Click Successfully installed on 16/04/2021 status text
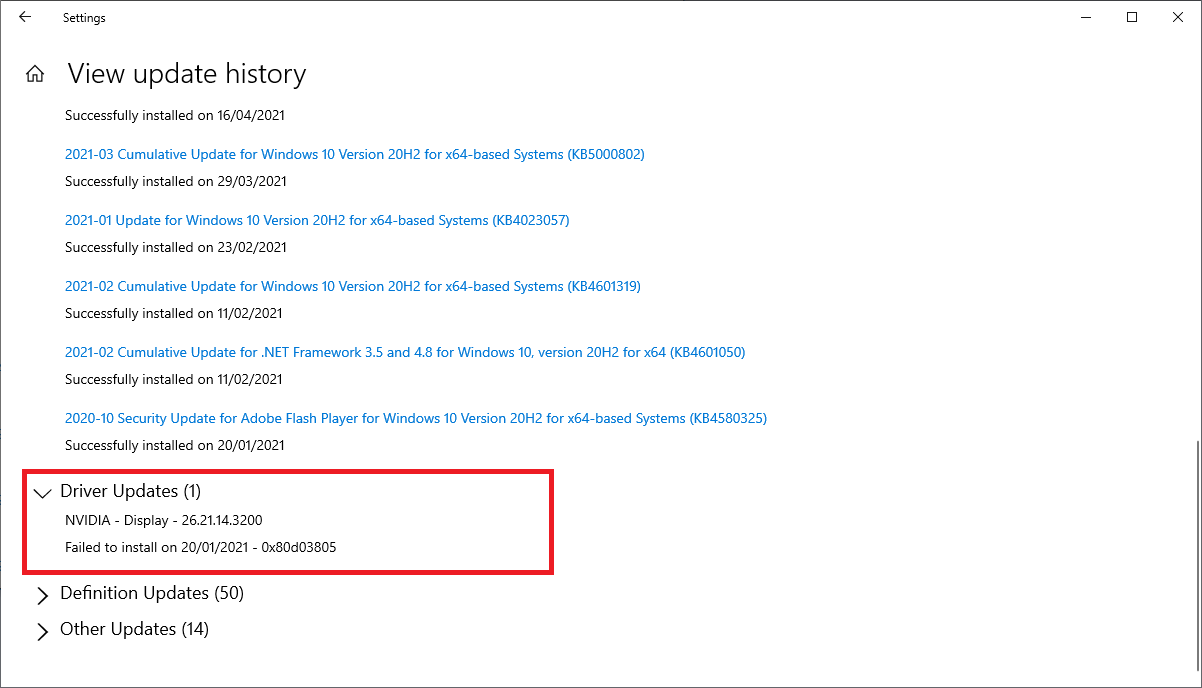1202x688 pixels. pos(175,115)
